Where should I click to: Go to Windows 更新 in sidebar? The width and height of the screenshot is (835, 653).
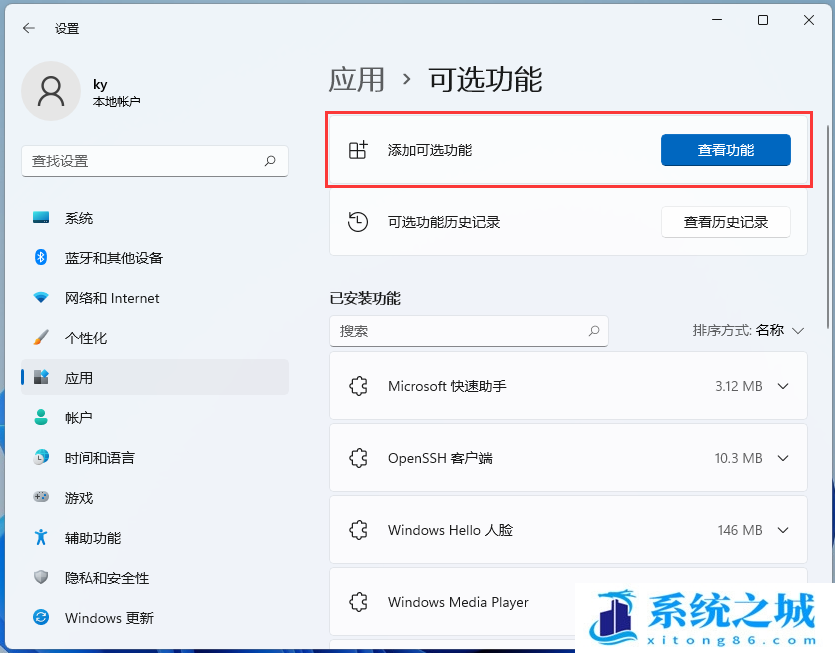109,618
